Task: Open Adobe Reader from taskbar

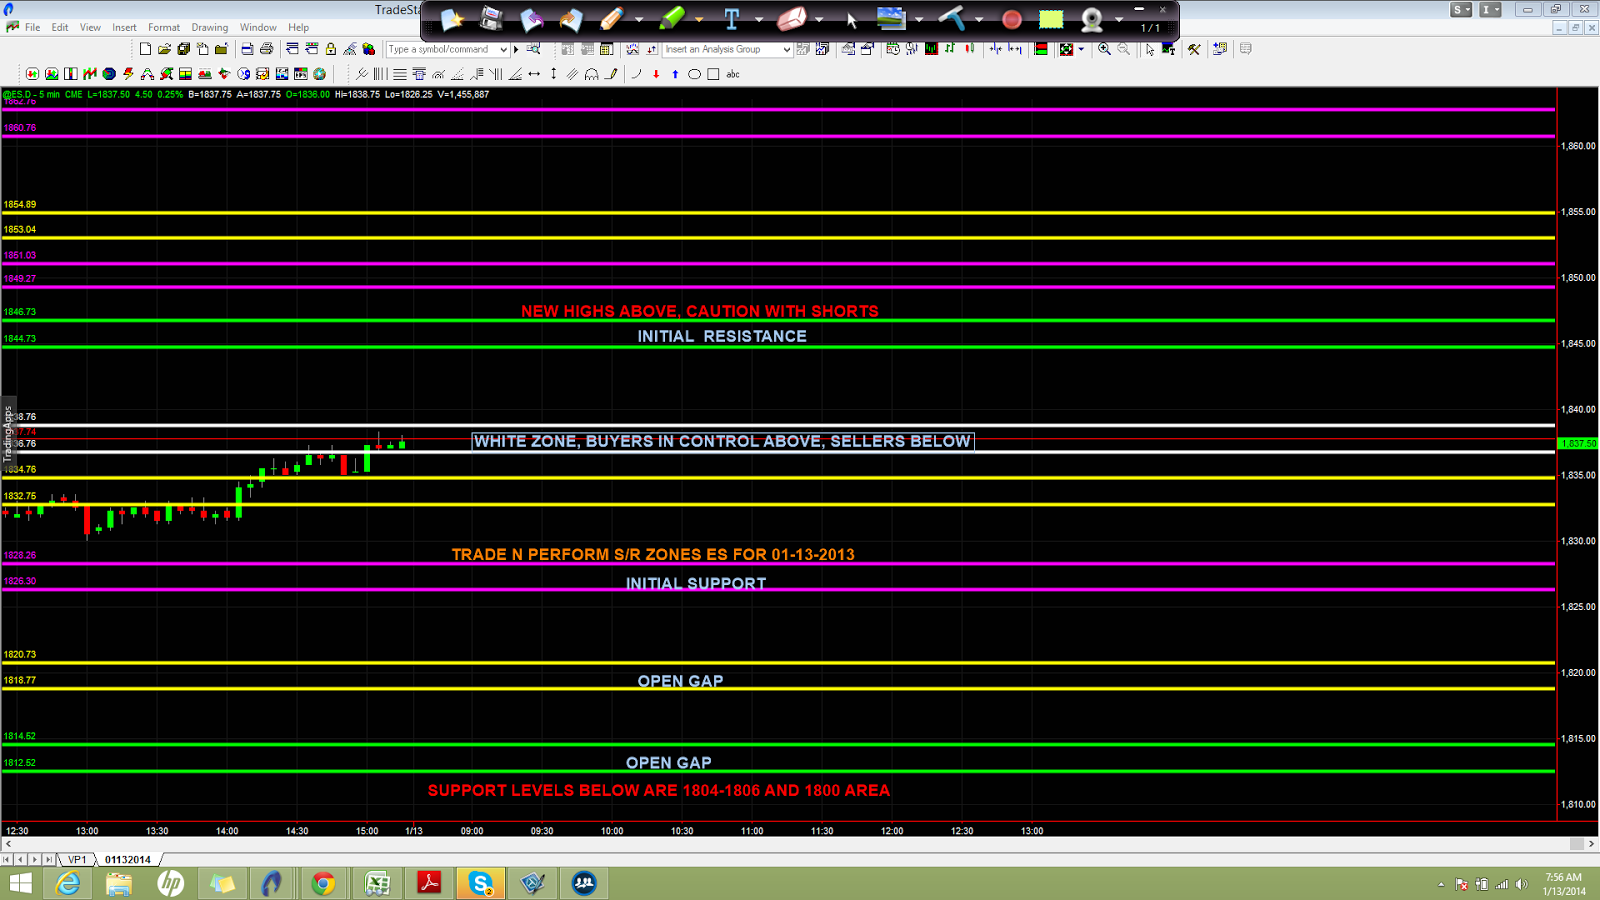Action: click(x=429, y=883)
